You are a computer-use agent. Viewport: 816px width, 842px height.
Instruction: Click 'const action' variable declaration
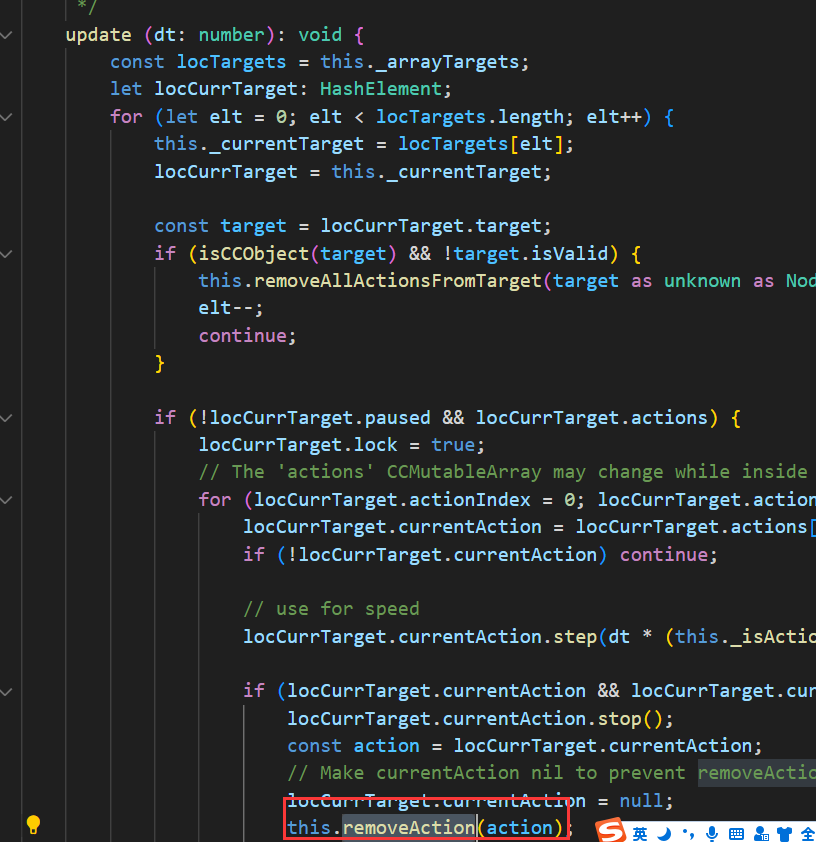tap(353, 746)
